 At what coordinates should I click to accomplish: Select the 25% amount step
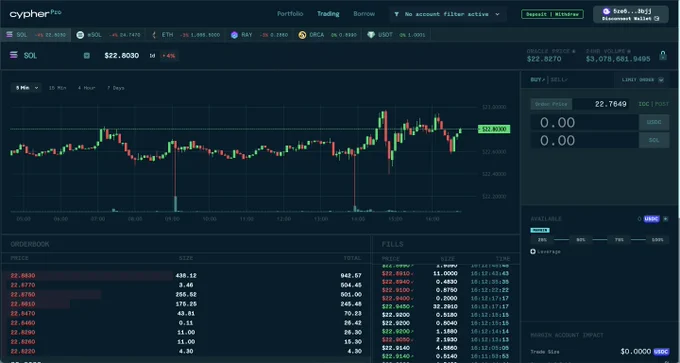[x=542, y=240]
